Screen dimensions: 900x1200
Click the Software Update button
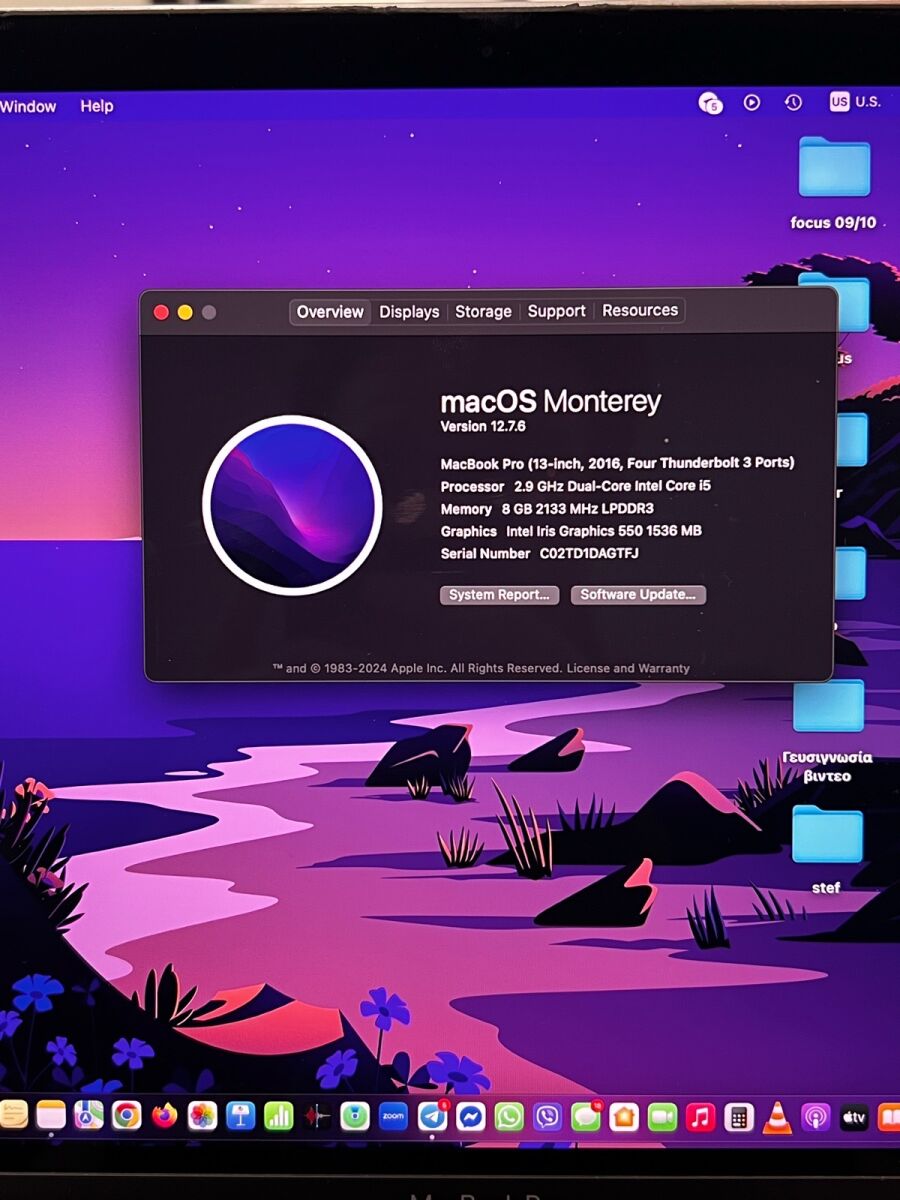tap(638, 595)
